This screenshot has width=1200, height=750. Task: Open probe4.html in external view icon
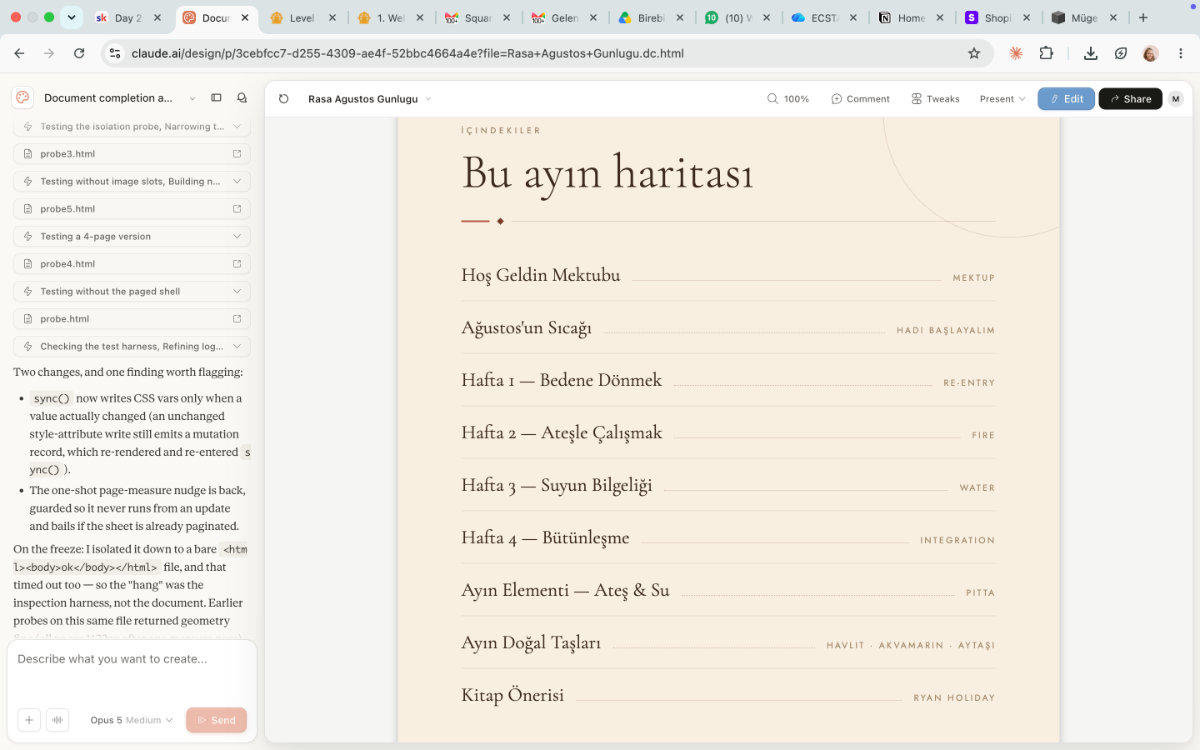point(237,264)
